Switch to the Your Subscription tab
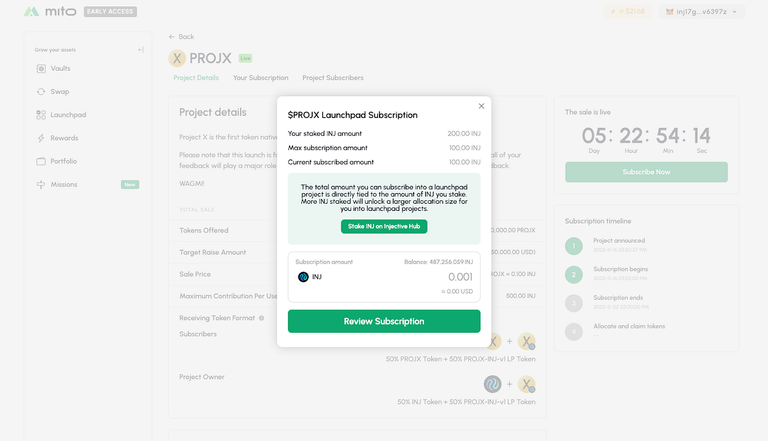Screen dimensions: 768x441 (x=260, y=77)
